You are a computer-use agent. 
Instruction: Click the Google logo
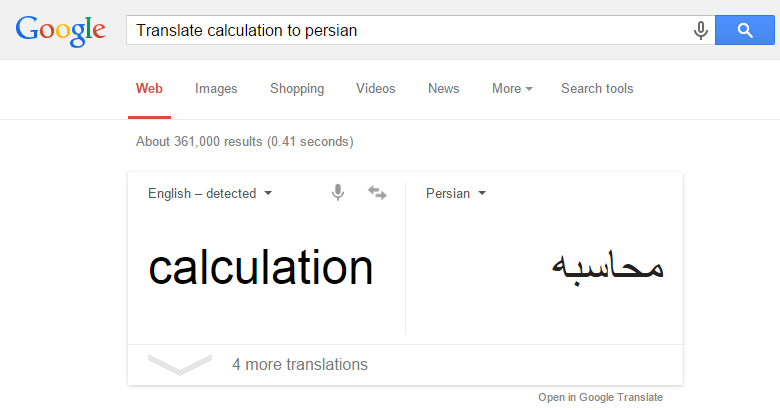[x=60, y=31]
